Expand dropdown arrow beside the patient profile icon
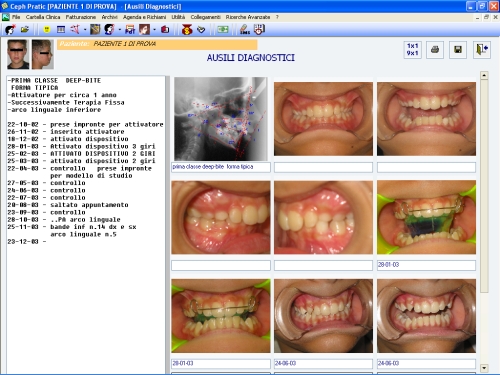The height and width of the screenshot is (375, 500). (x=120, y=30)
